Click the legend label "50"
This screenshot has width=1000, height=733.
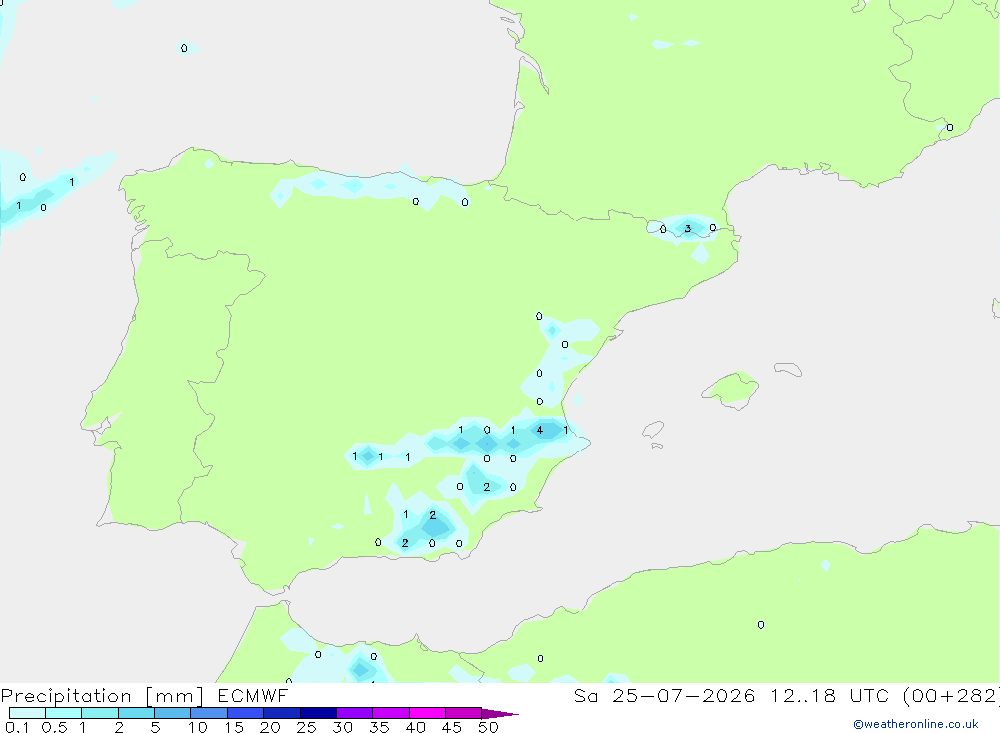(489, 727)
